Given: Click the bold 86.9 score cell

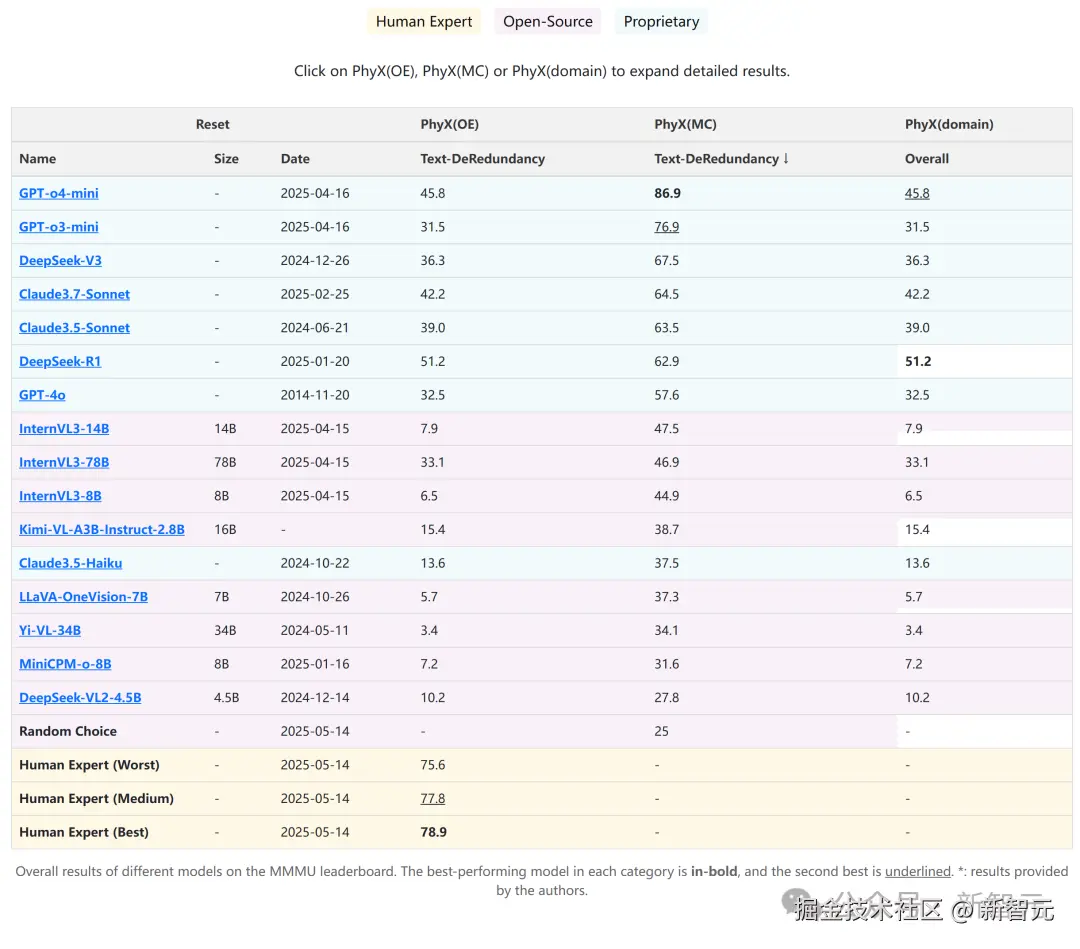Looking at the screenshot, I should [x=667, y=194].
